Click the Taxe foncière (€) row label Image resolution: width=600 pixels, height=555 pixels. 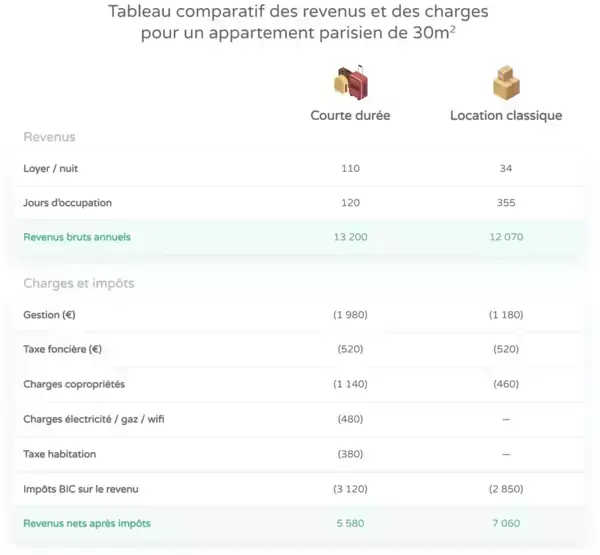[62, 350]
